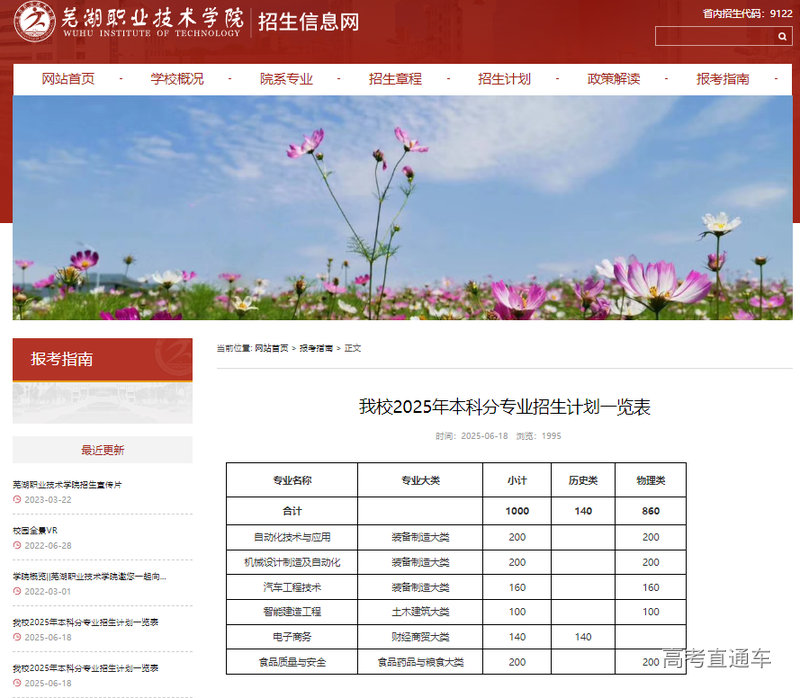Navigate to 招生计划 in the top menu

pyautogui.click(x=504, y=79)
